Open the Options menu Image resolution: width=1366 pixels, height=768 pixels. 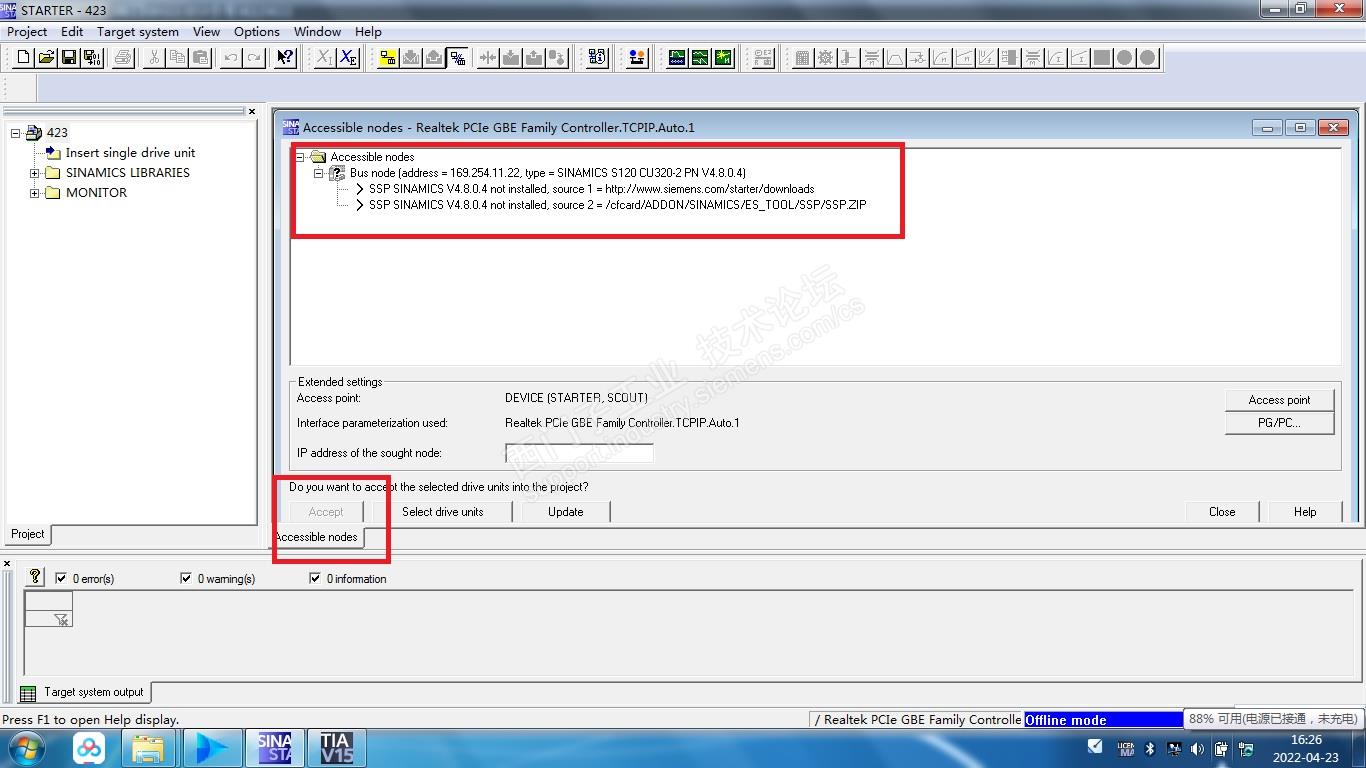(x=257, y=32)
